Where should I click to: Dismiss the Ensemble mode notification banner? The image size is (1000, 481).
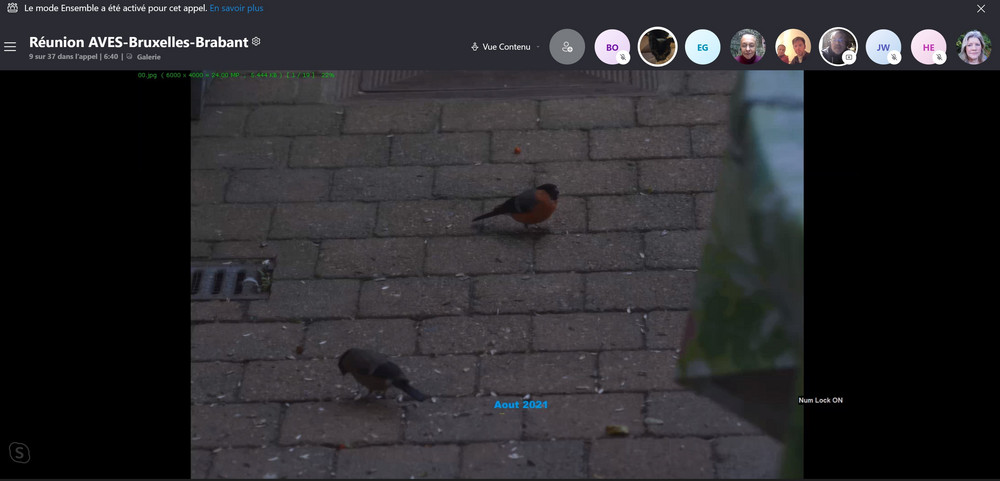(x=980, y=8)
